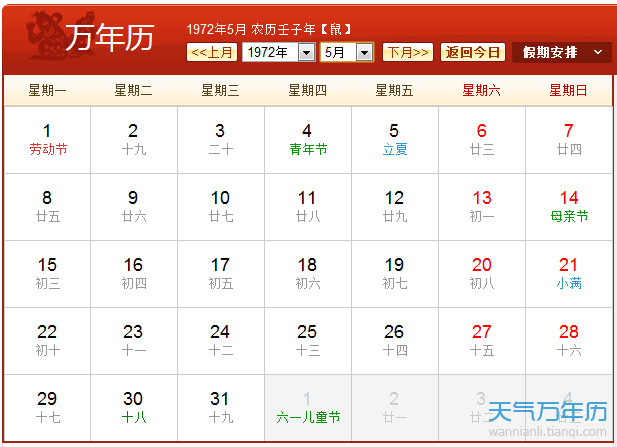The image size is (617, 447).
Task: Select May 20 初八 cell
Action: 482,274
